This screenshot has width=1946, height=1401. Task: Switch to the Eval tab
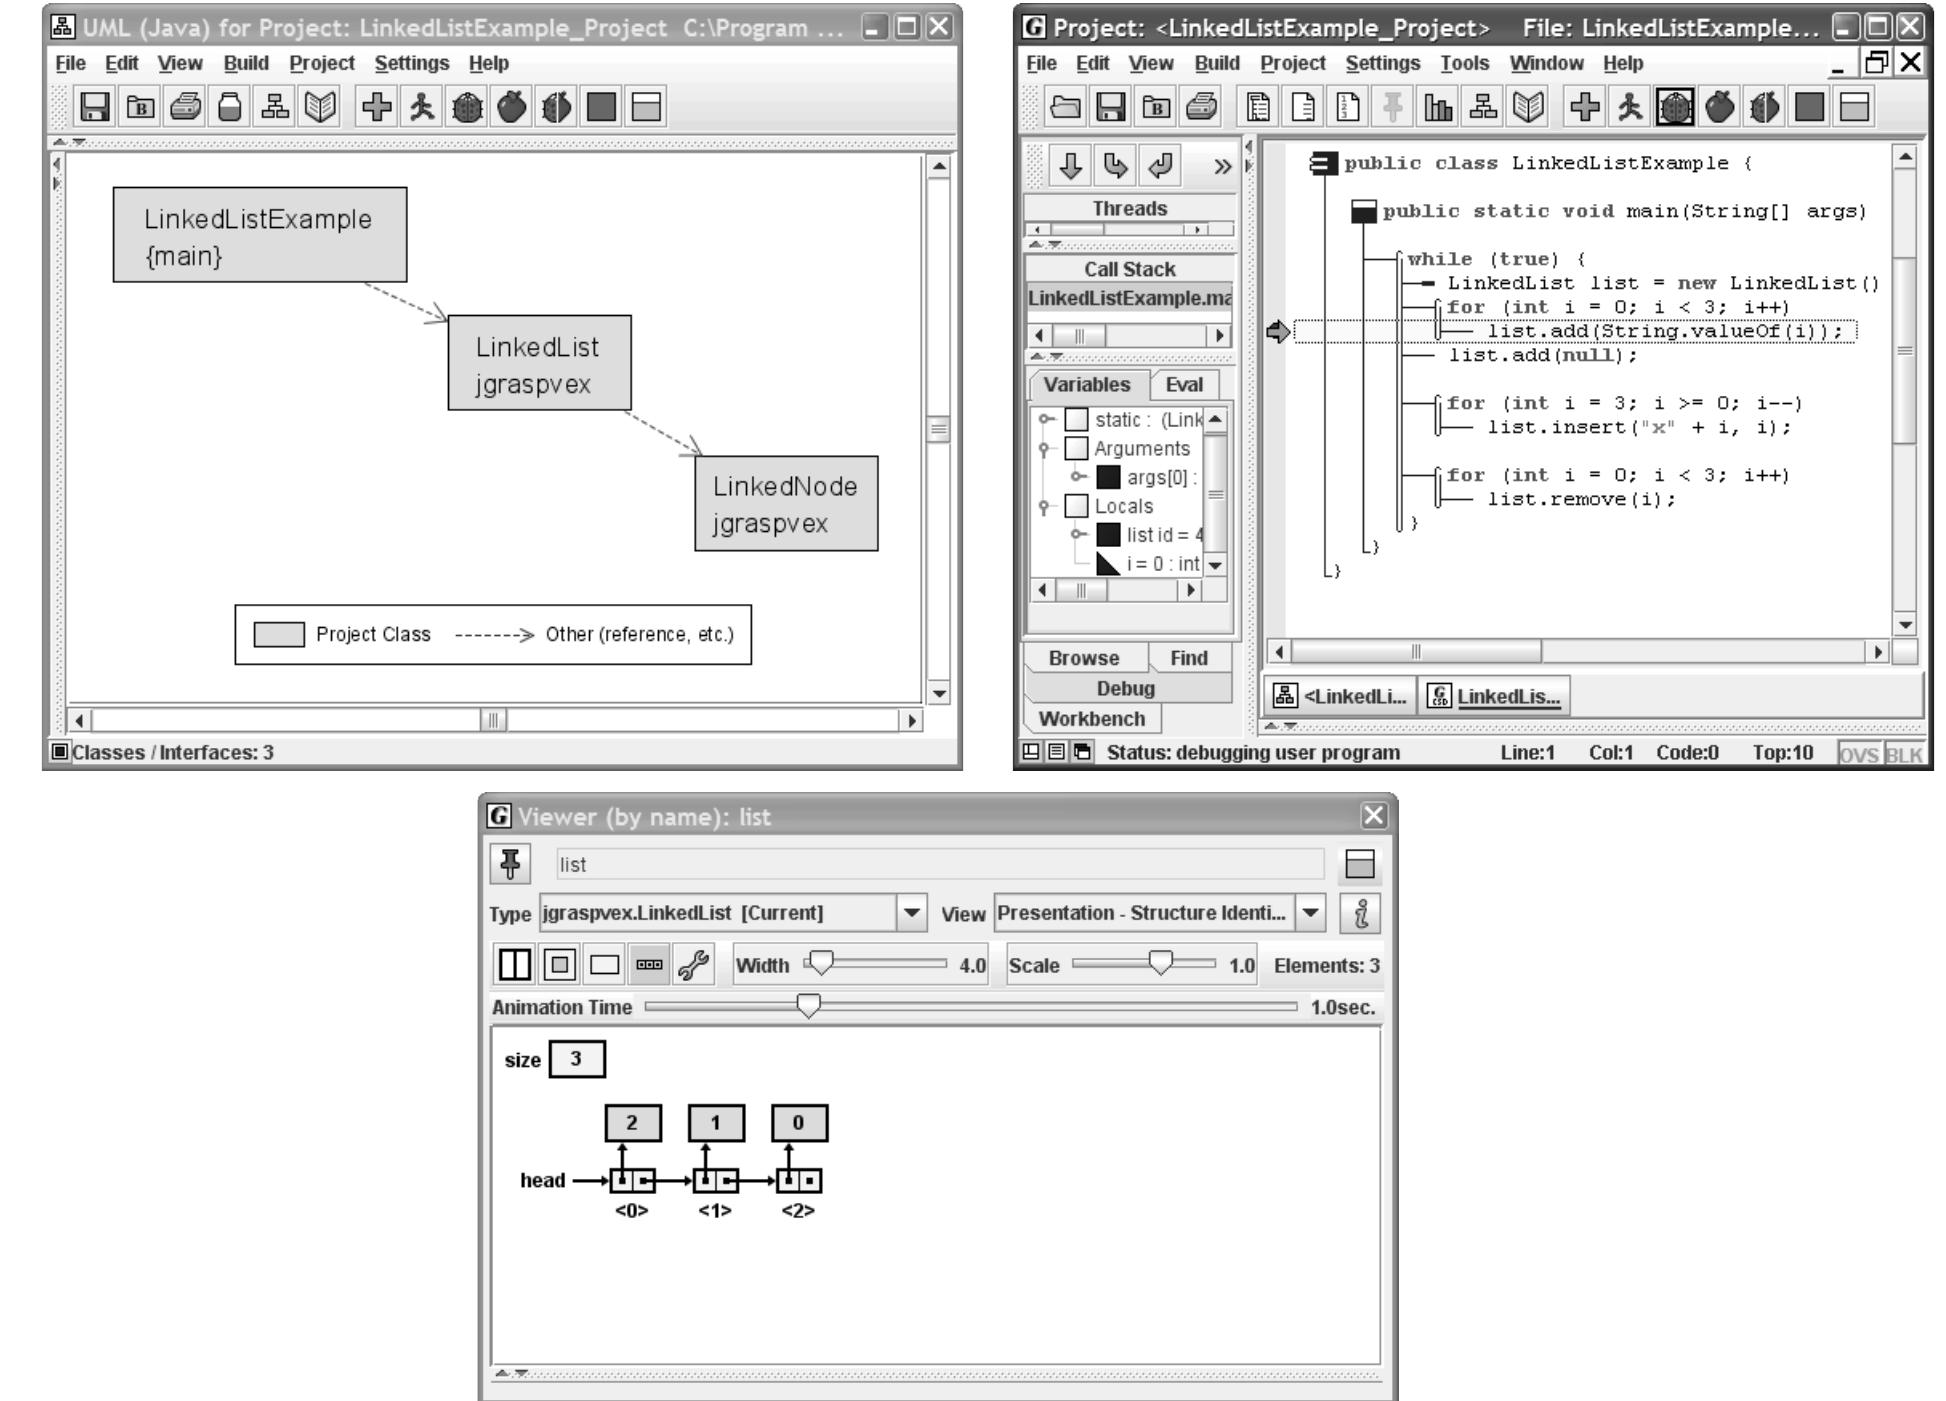click(1185, 385)
